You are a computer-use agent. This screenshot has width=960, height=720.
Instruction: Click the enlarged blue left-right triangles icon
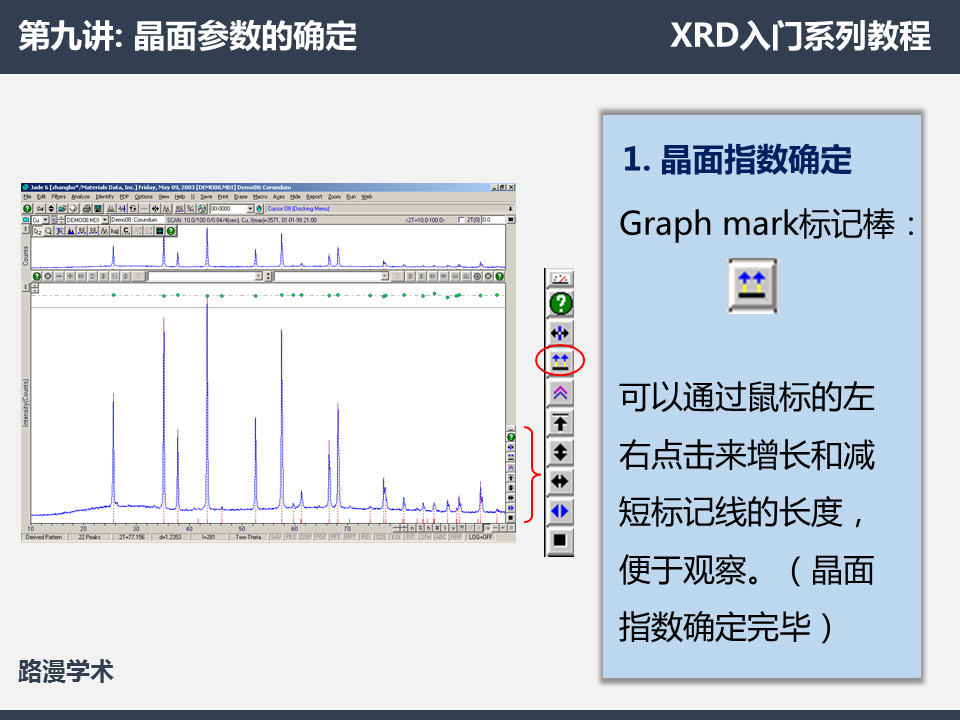[560, 511]
